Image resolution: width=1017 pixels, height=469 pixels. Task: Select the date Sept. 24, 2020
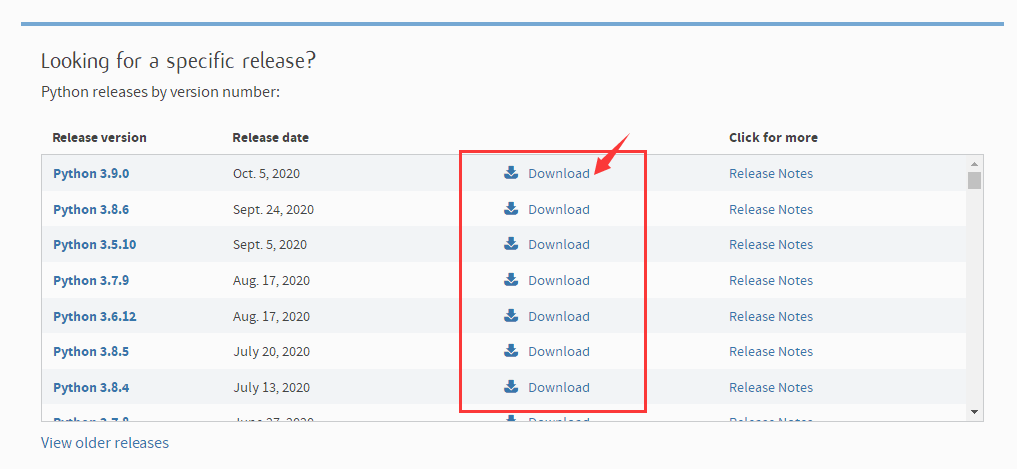(274, 210)
